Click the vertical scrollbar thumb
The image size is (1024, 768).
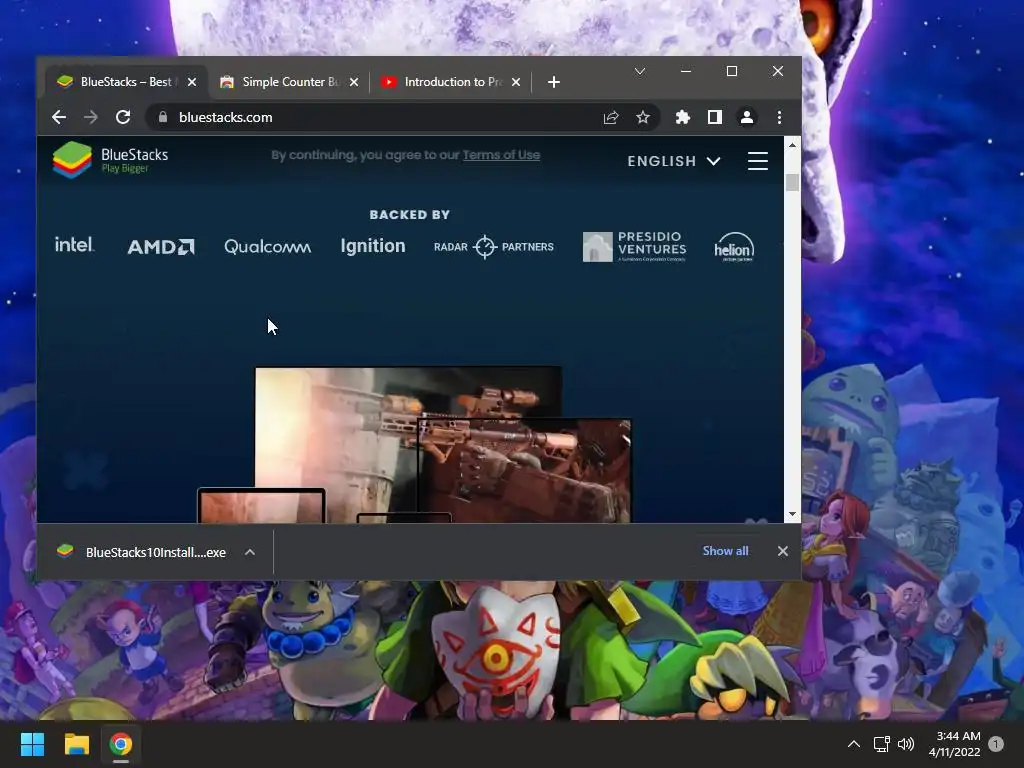pyautogui.click(x=792, y=183)
